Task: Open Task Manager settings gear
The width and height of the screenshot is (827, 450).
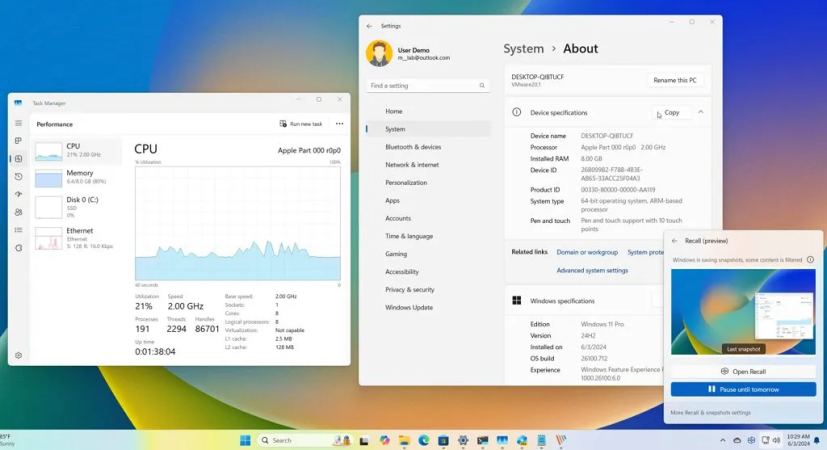Action: click(x=18, y=356)
